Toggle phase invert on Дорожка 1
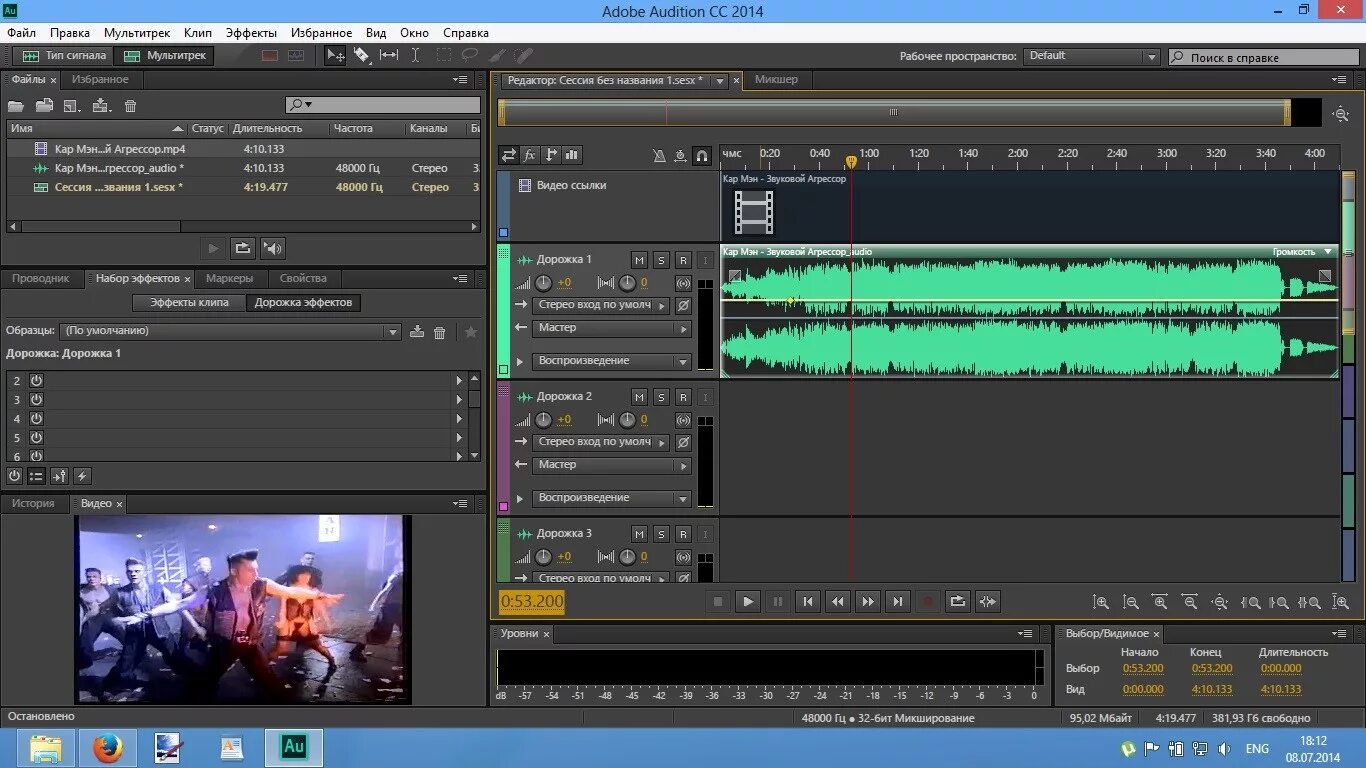 (x=683, y=305)
